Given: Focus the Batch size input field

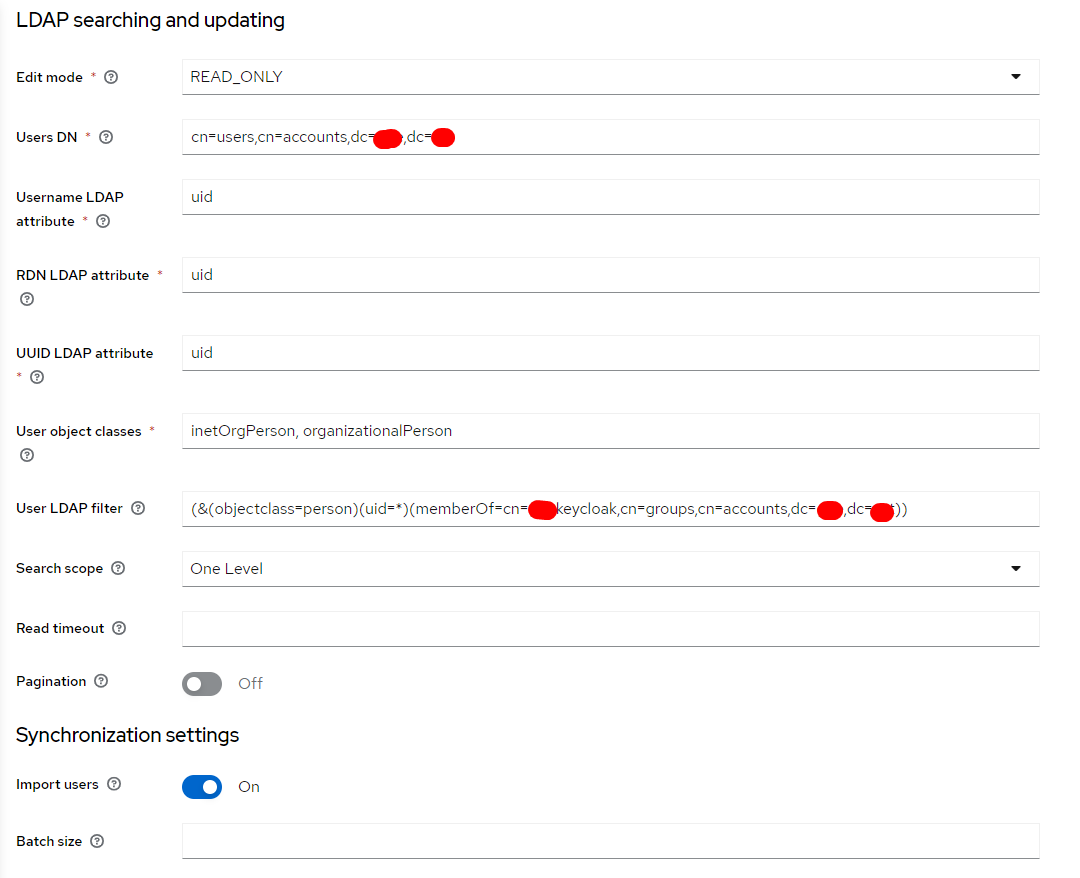Looking at the screenshot, I should pos(610,841).
